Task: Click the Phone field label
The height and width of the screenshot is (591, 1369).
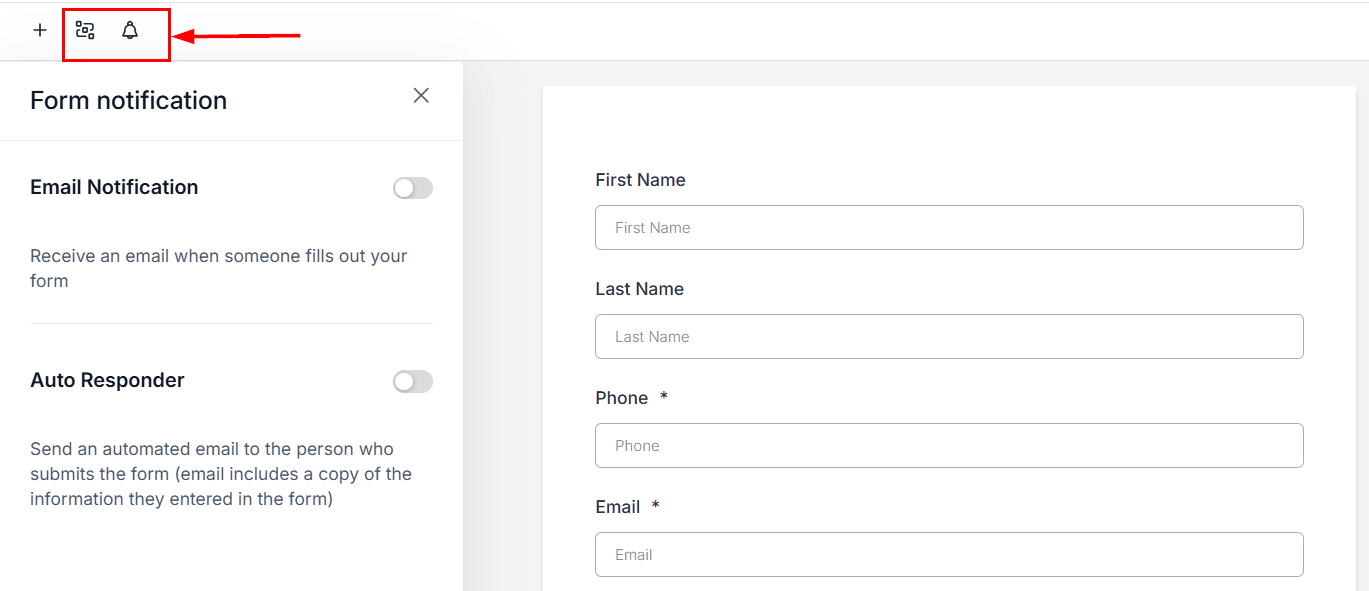Action: [x=621, y=398]
